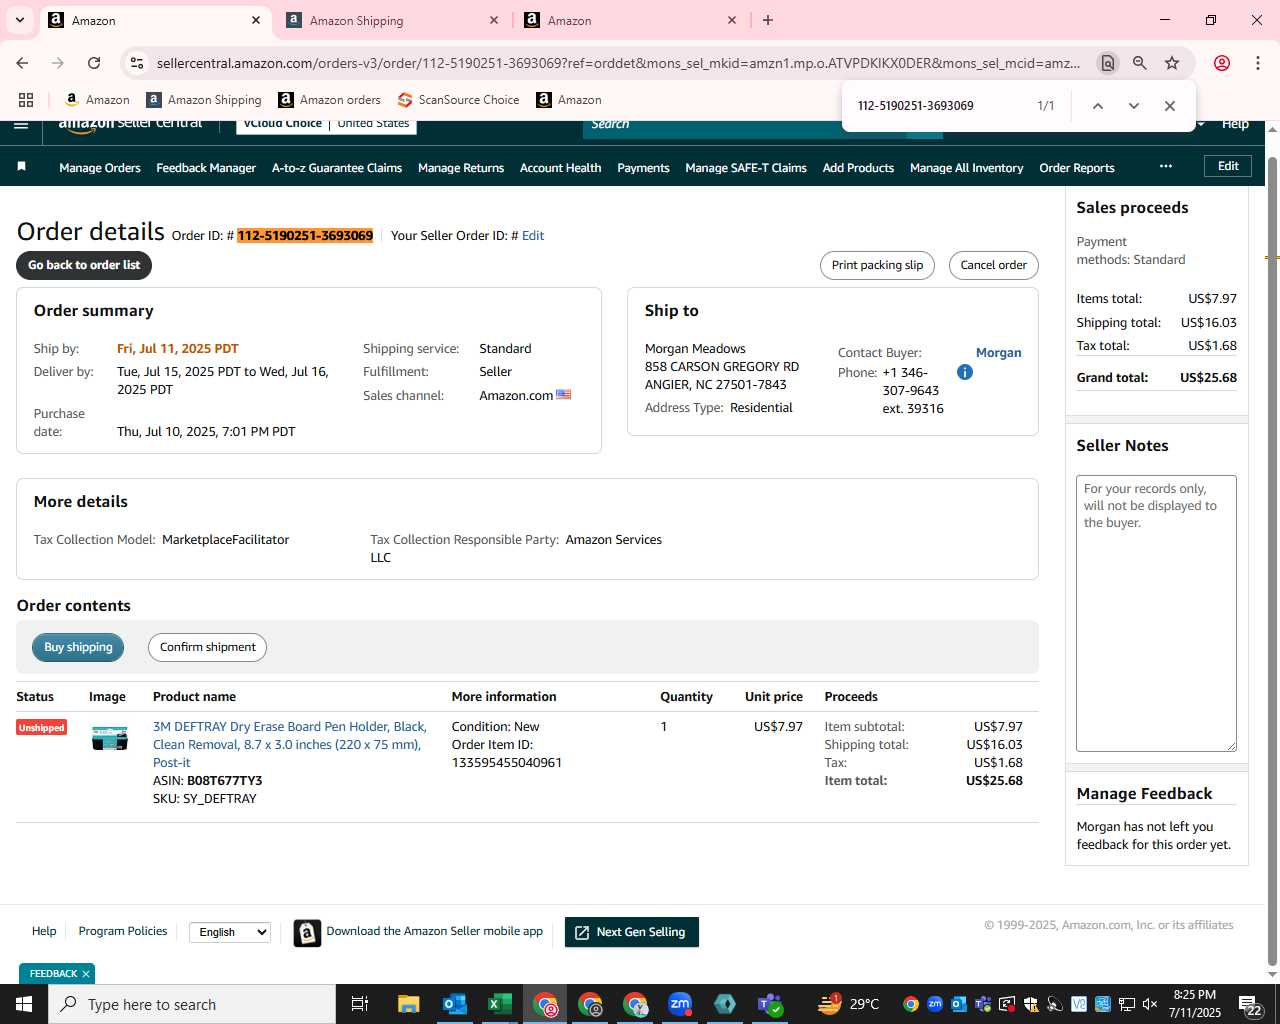Click the buyer info icon near phone
The image size is (1280, 1024).
964,372
